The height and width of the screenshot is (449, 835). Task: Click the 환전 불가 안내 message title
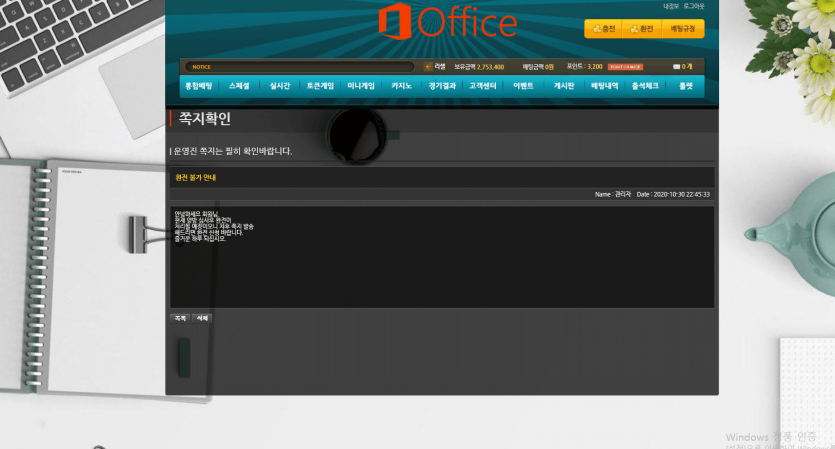coord(195,177)
